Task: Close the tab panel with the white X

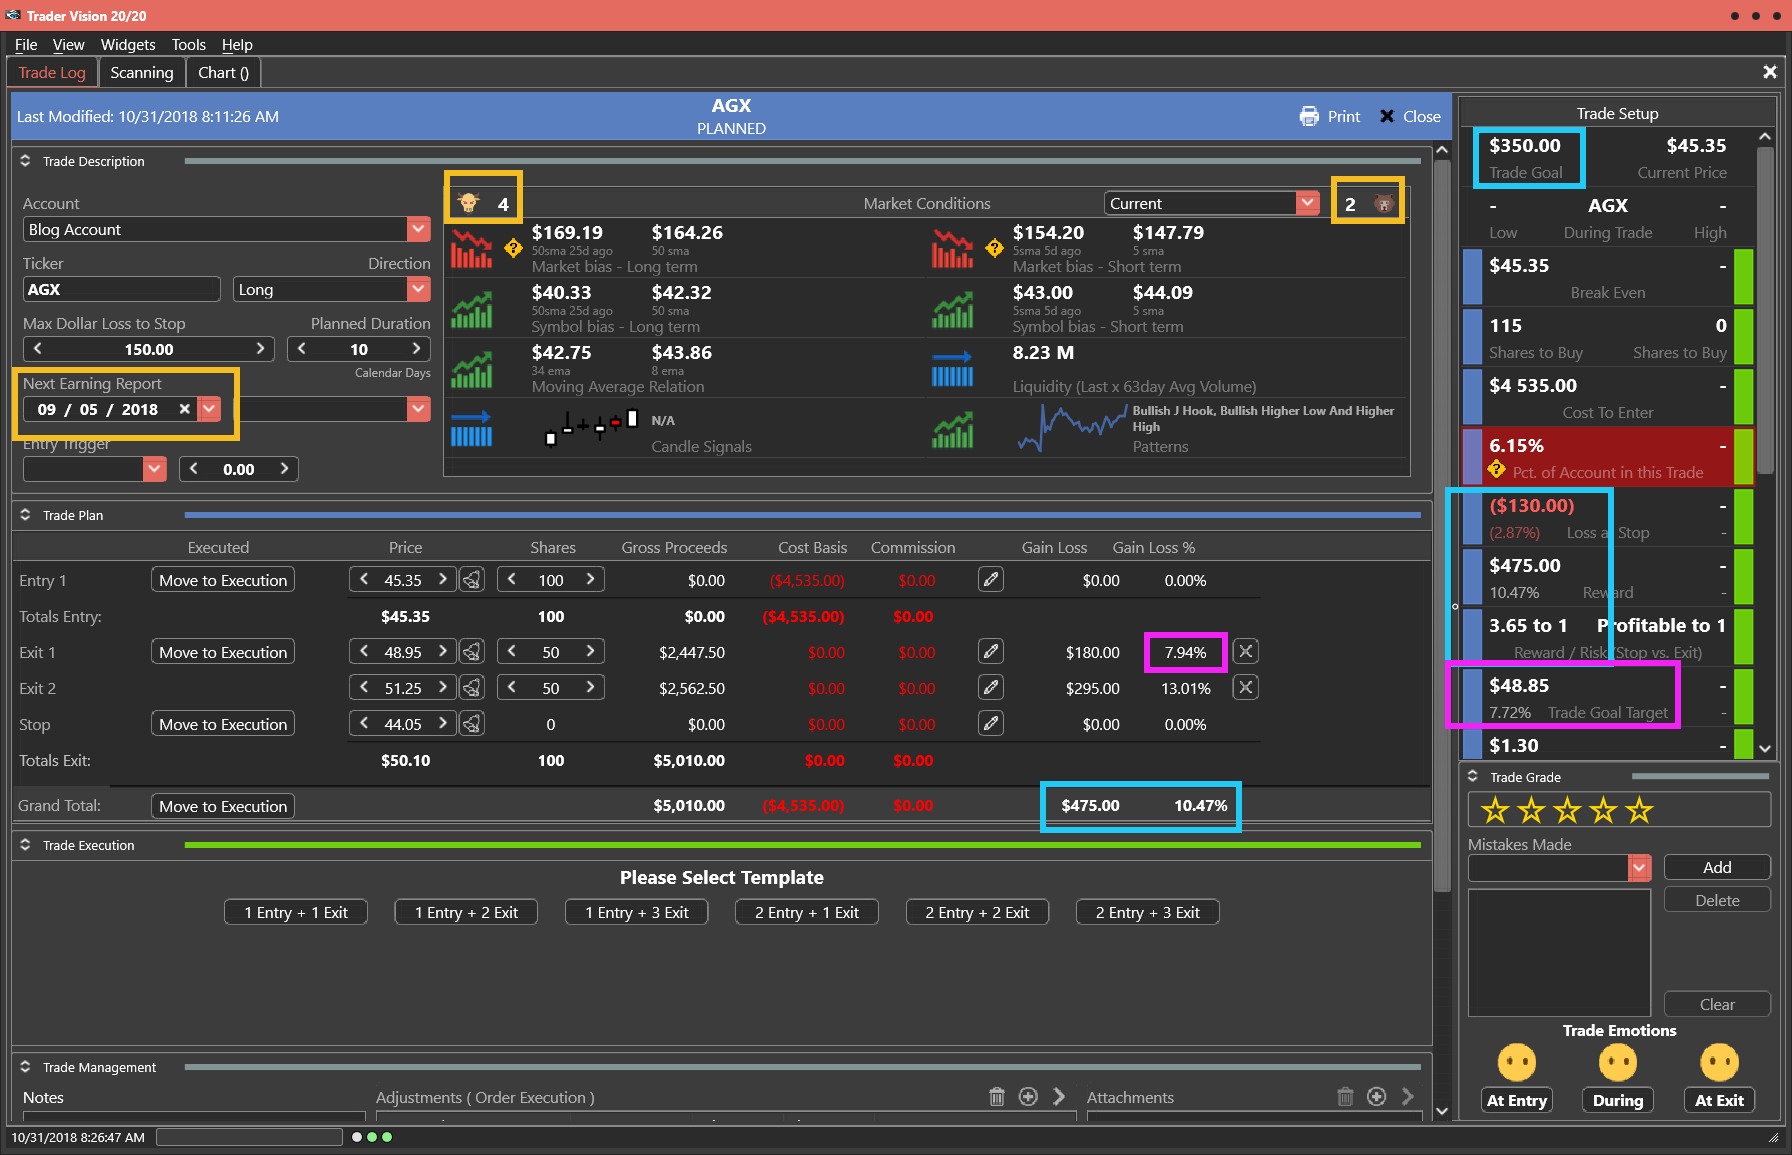Action: point(1770,72)
